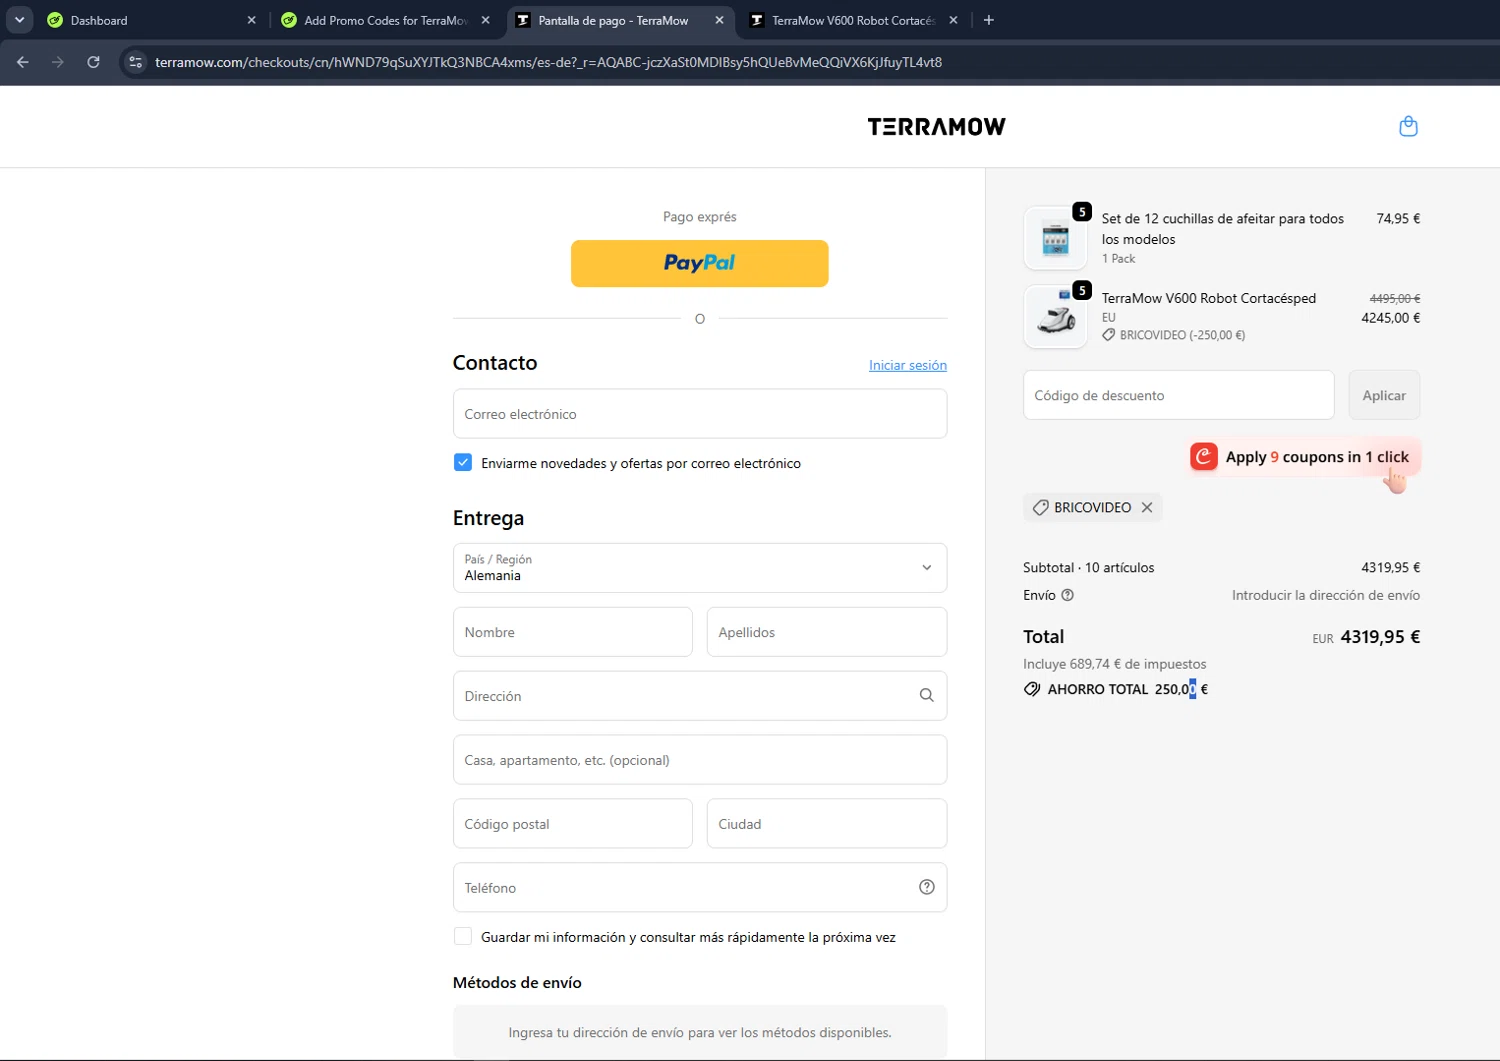
Task: Remove the BRICOVIDEO discount code
Action: [x=1147, y=508]
